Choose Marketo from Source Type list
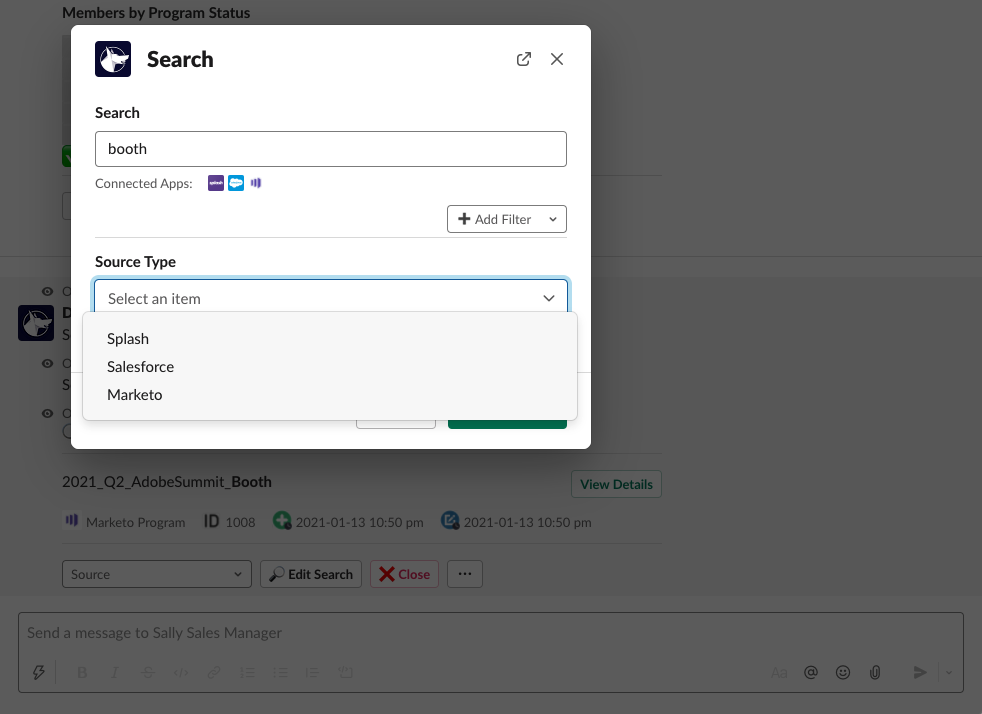This screenshot has width=982, height=714. [x=134, y=395]
